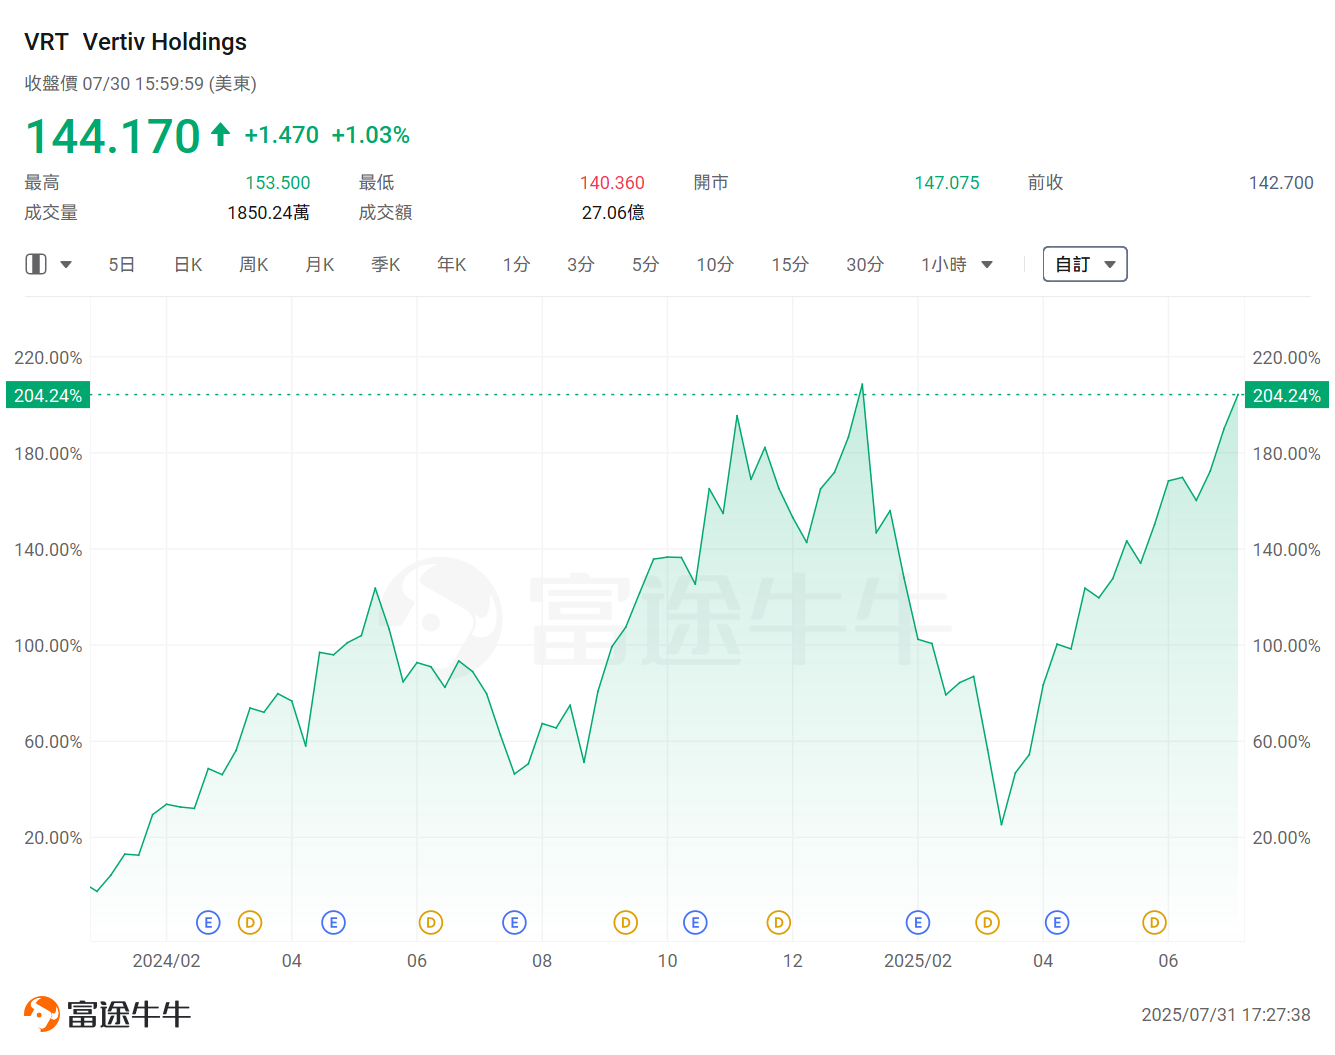Switch to the 日K daily chart tab
This screenshot has width=1335, height=1055.
[188, 265]
